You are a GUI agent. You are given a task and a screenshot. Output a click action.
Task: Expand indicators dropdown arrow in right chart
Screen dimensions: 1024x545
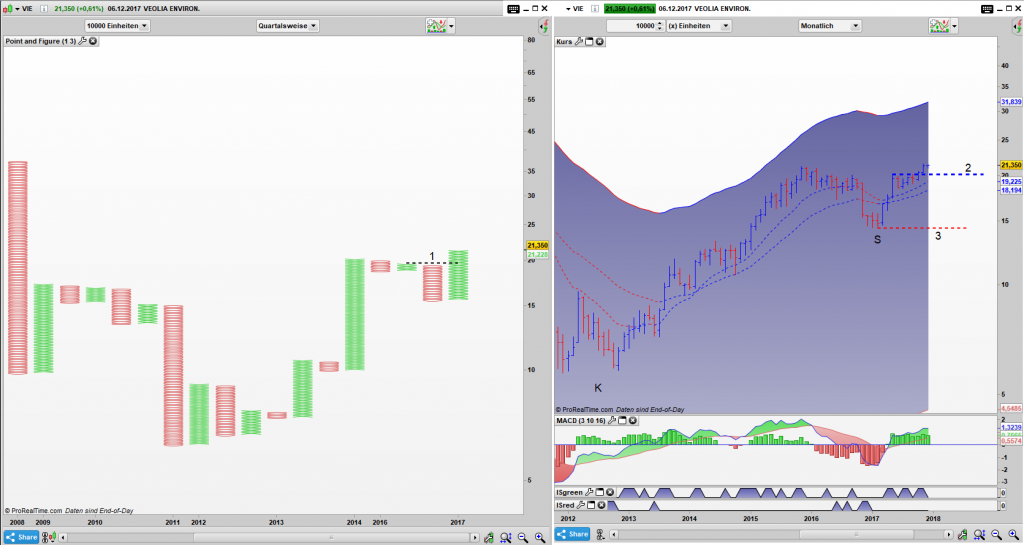tap(954, 27)
